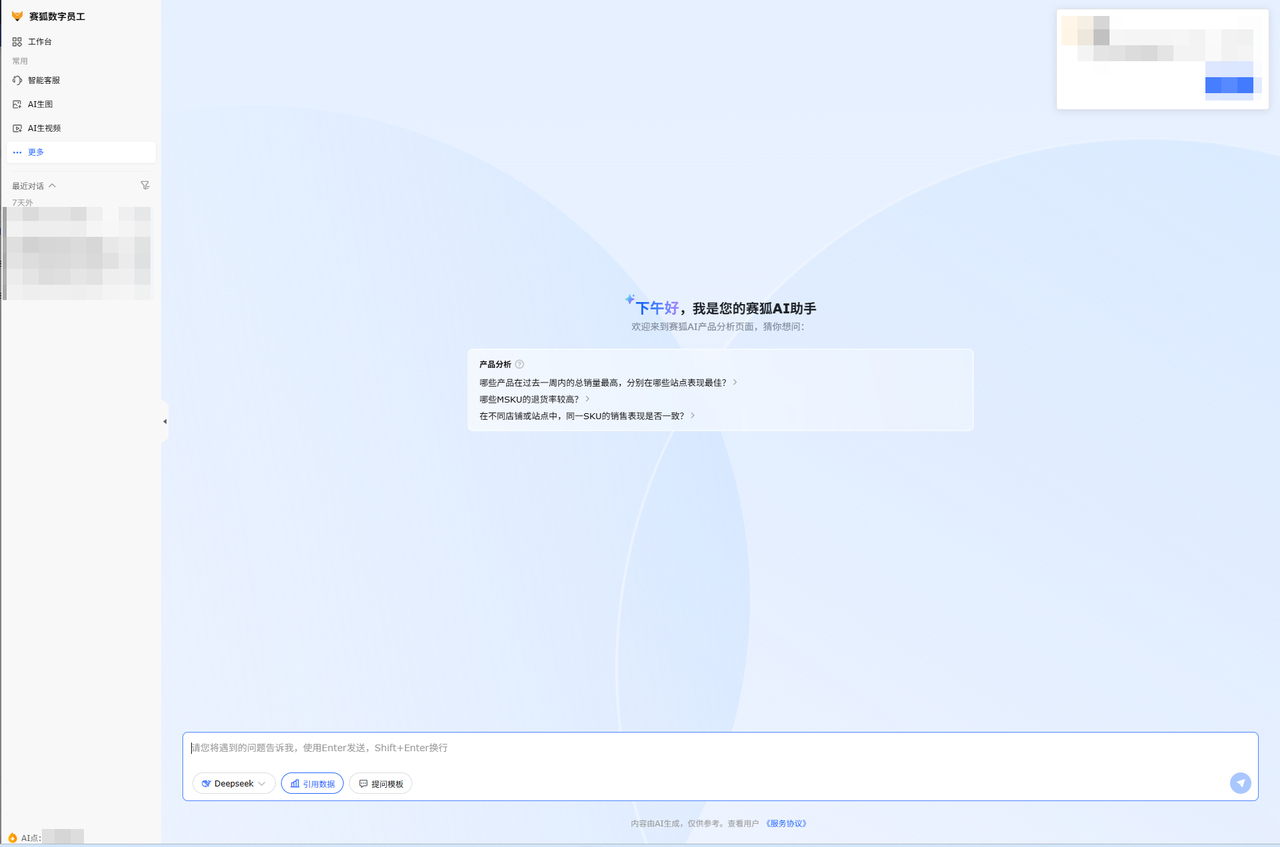Click the send message arrow button
The width and height of the screenshot is (1280, 847).
pos(1240,783)
